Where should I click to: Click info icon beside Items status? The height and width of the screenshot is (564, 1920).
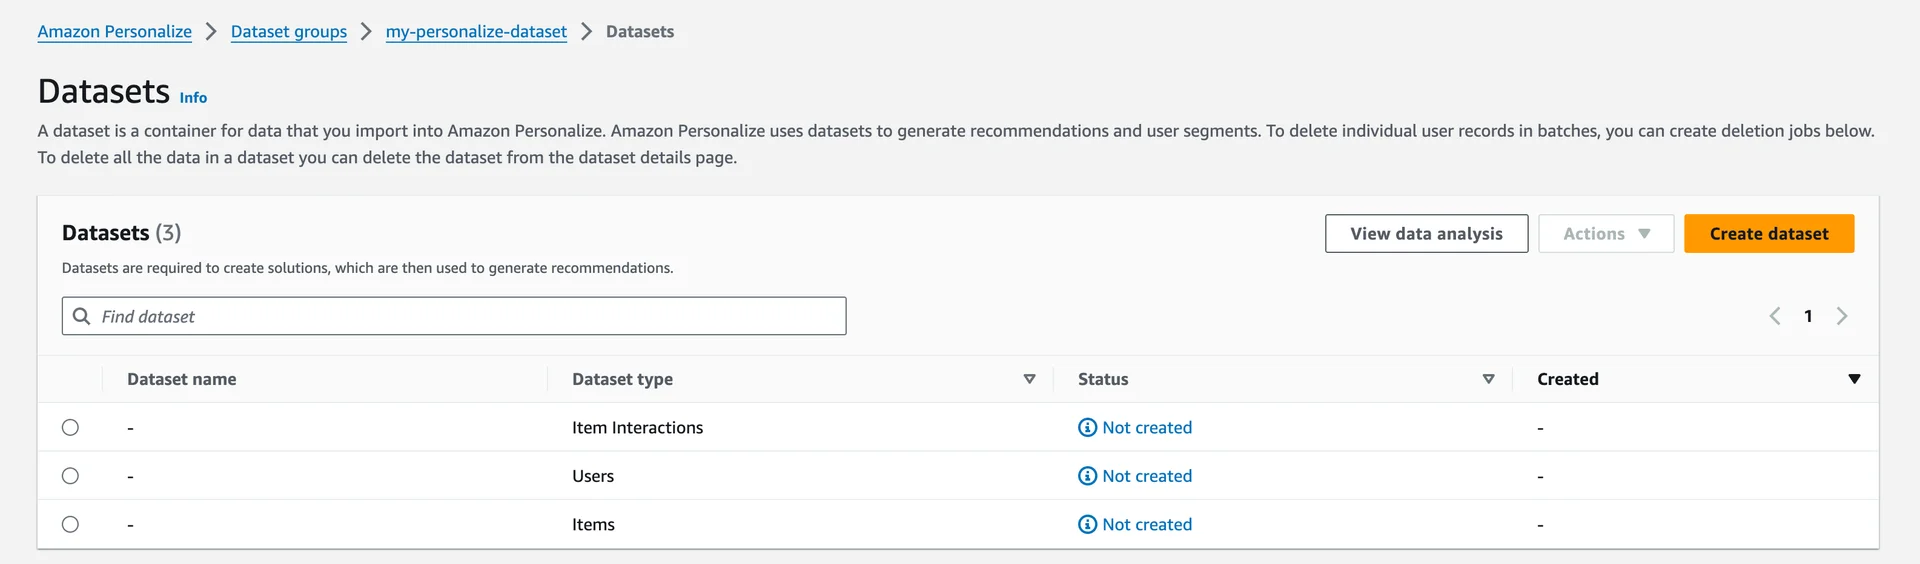1087,525
